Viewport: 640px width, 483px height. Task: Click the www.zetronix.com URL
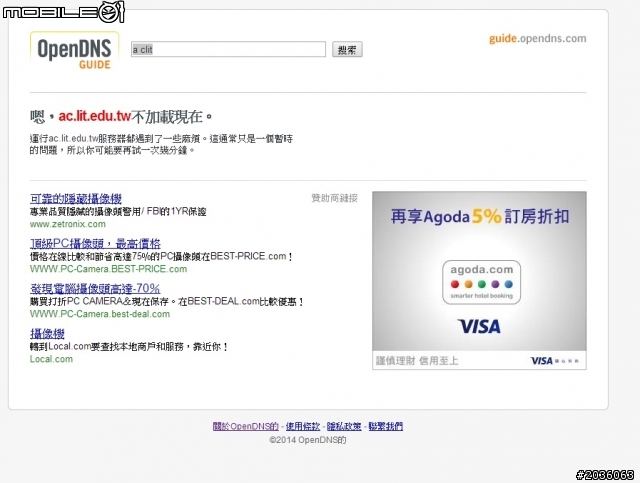(68, 224)
